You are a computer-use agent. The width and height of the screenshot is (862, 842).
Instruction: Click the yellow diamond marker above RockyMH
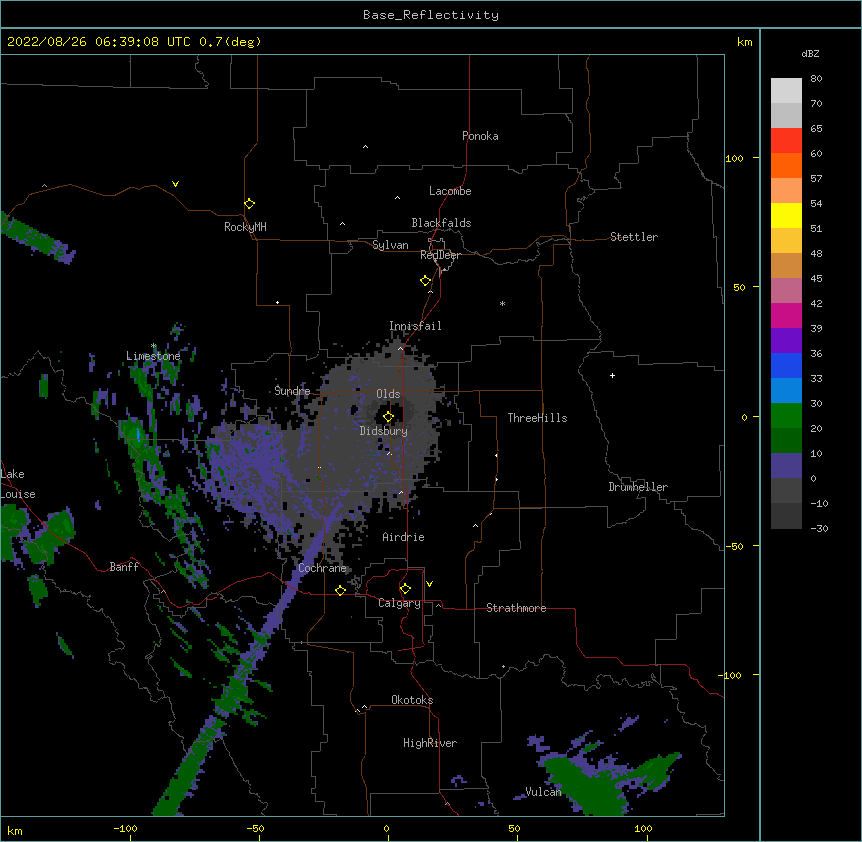tap(250, 204)
